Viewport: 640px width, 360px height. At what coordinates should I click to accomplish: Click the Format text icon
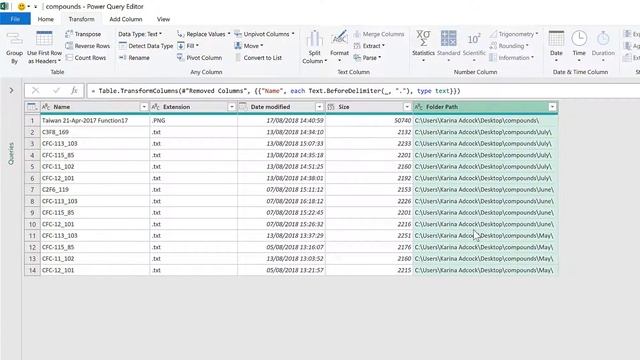click(x=339, y=38)
